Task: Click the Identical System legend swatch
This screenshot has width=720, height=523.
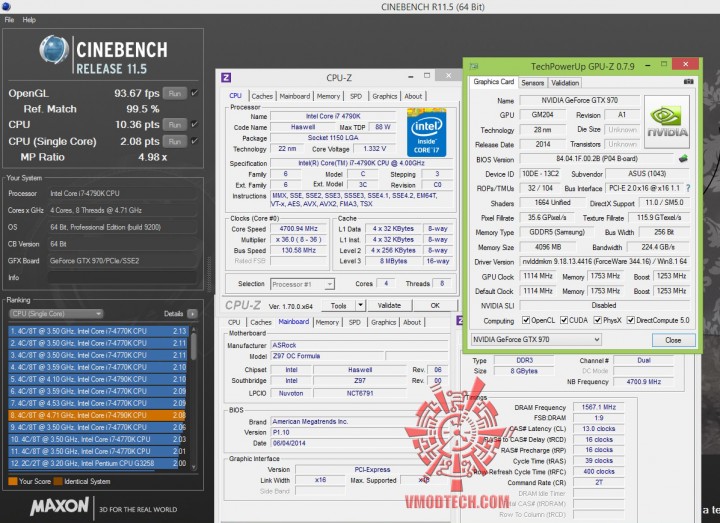Action: click(x=58, y=481)
